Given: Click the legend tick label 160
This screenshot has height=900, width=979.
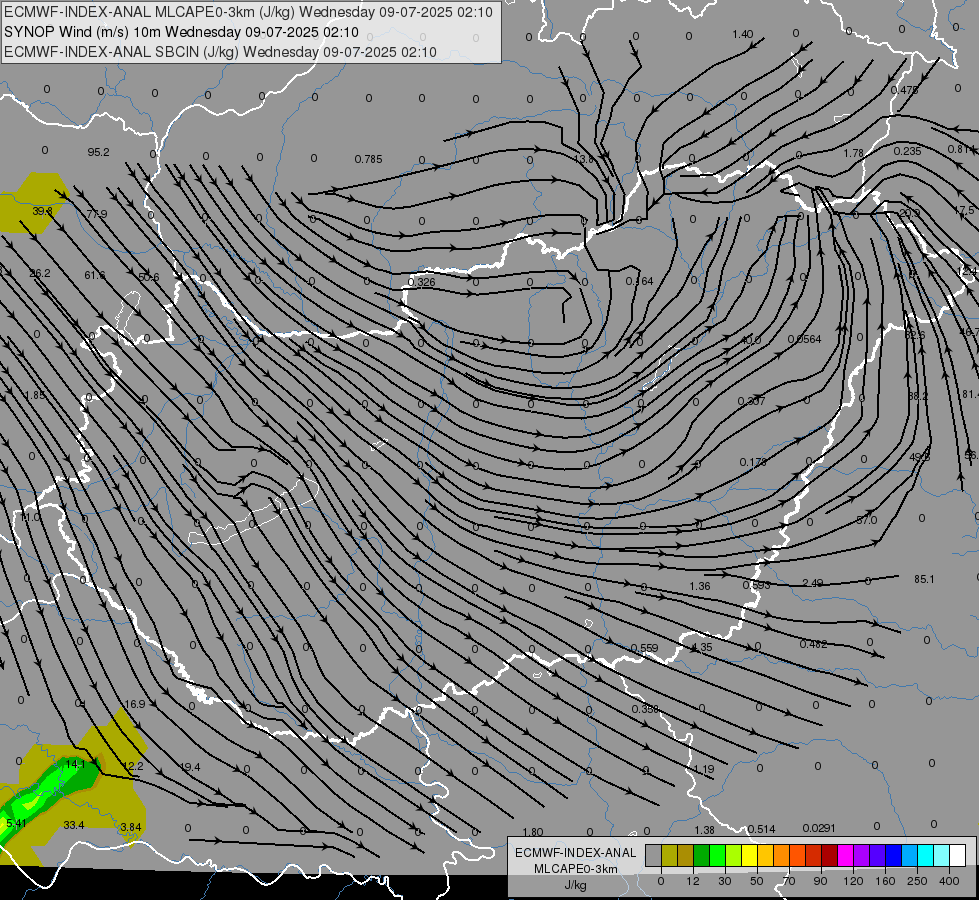Looking at the screenshot, I should pos(885,881).
